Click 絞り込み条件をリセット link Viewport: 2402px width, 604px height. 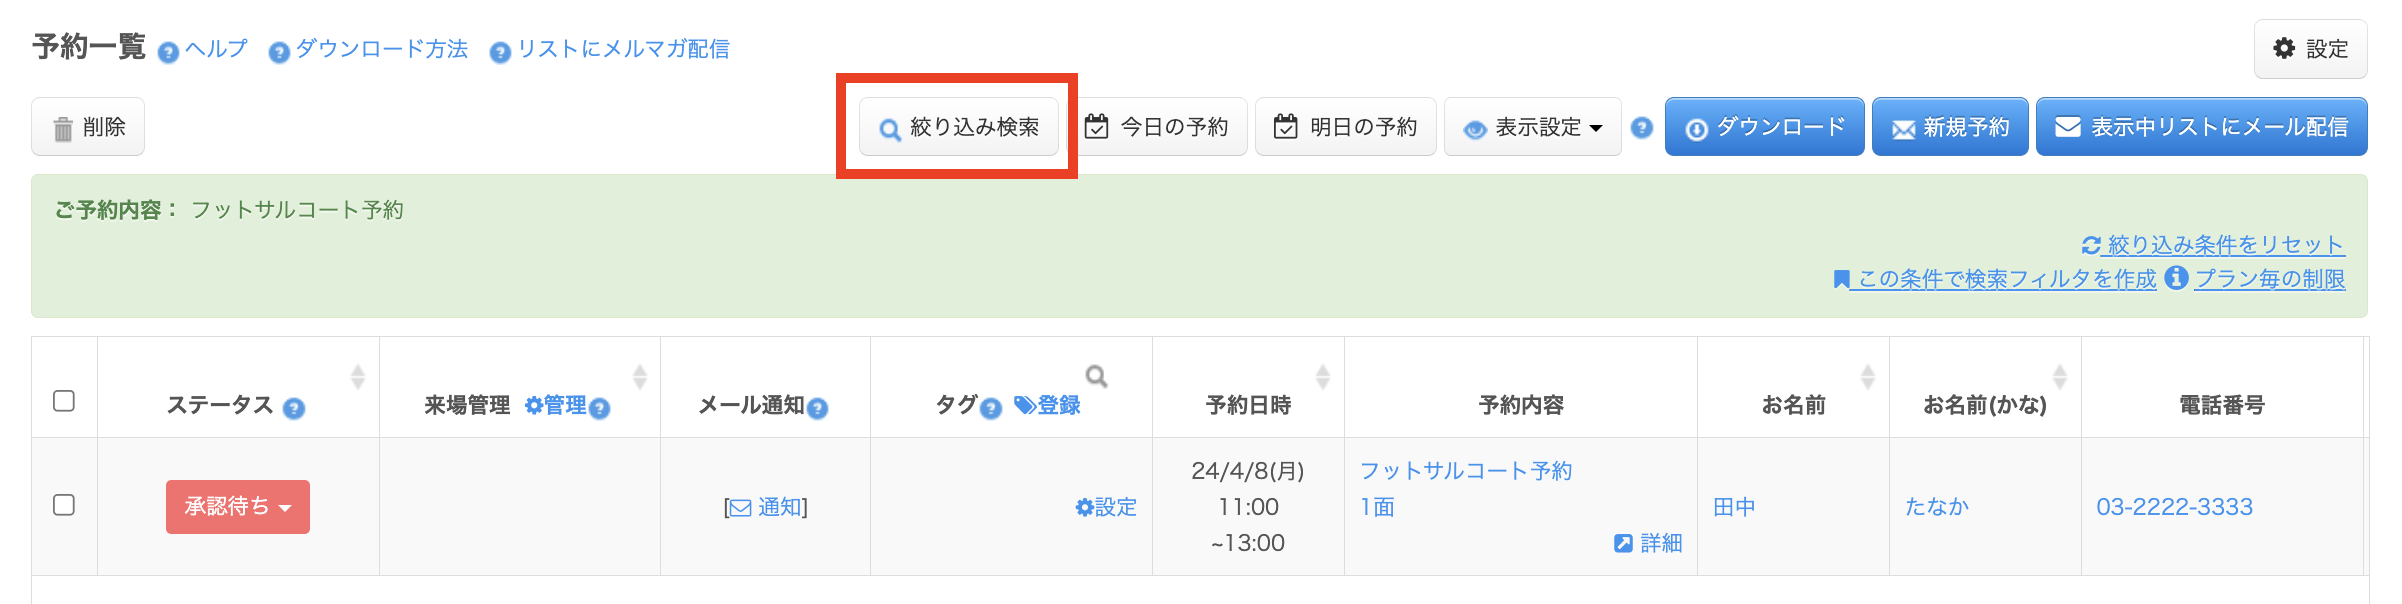[x=2213, y=245]
